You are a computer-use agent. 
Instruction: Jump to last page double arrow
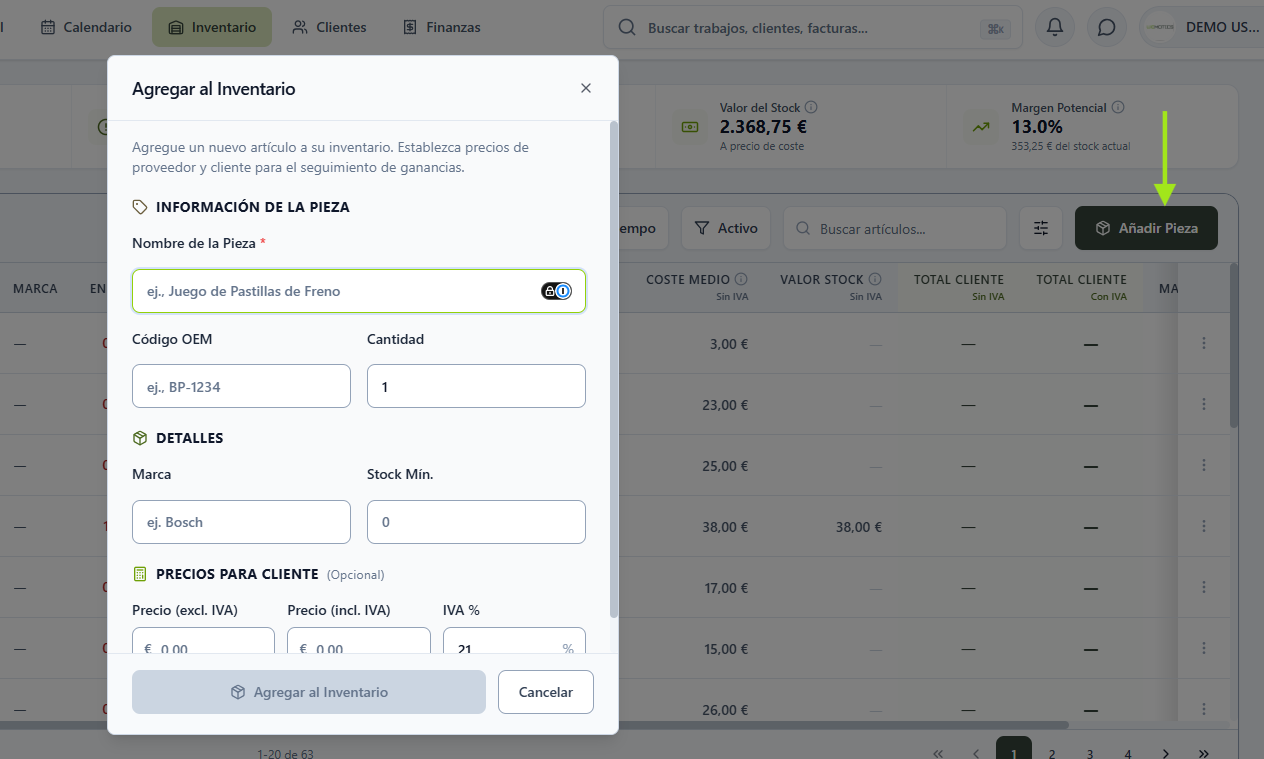tap(1204, 753)
